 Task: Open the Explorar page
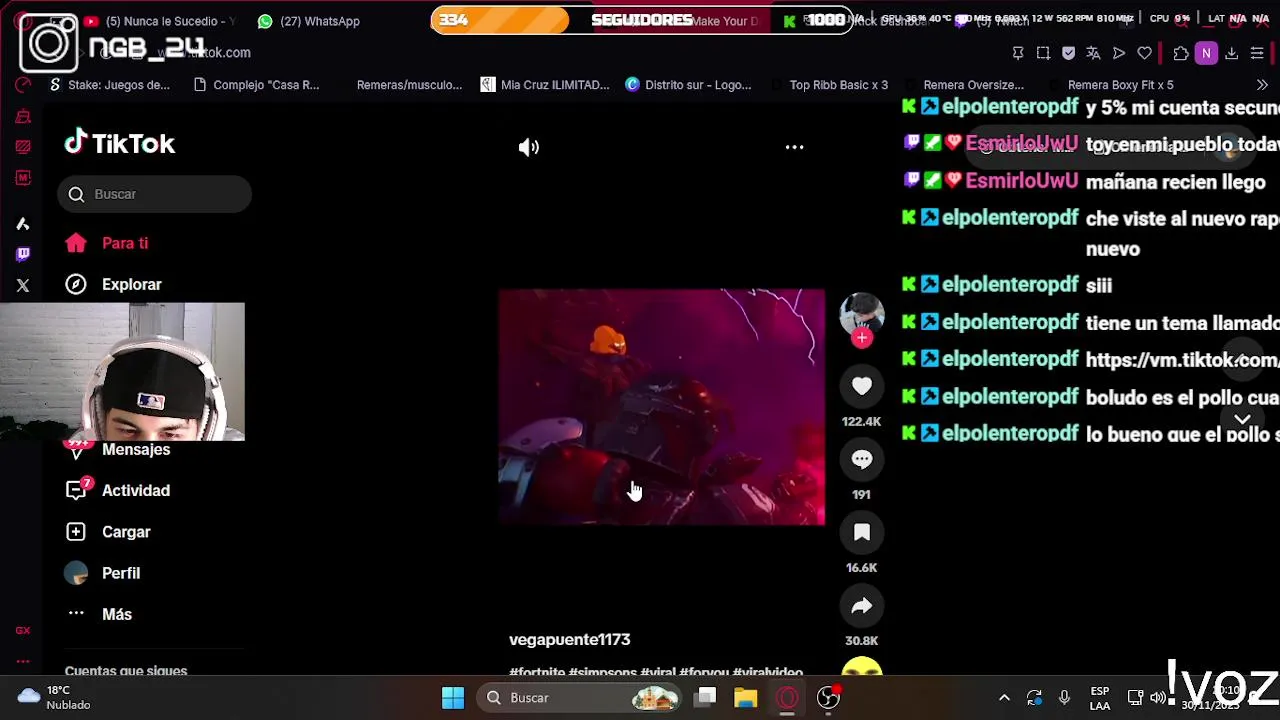coord(113,284)
